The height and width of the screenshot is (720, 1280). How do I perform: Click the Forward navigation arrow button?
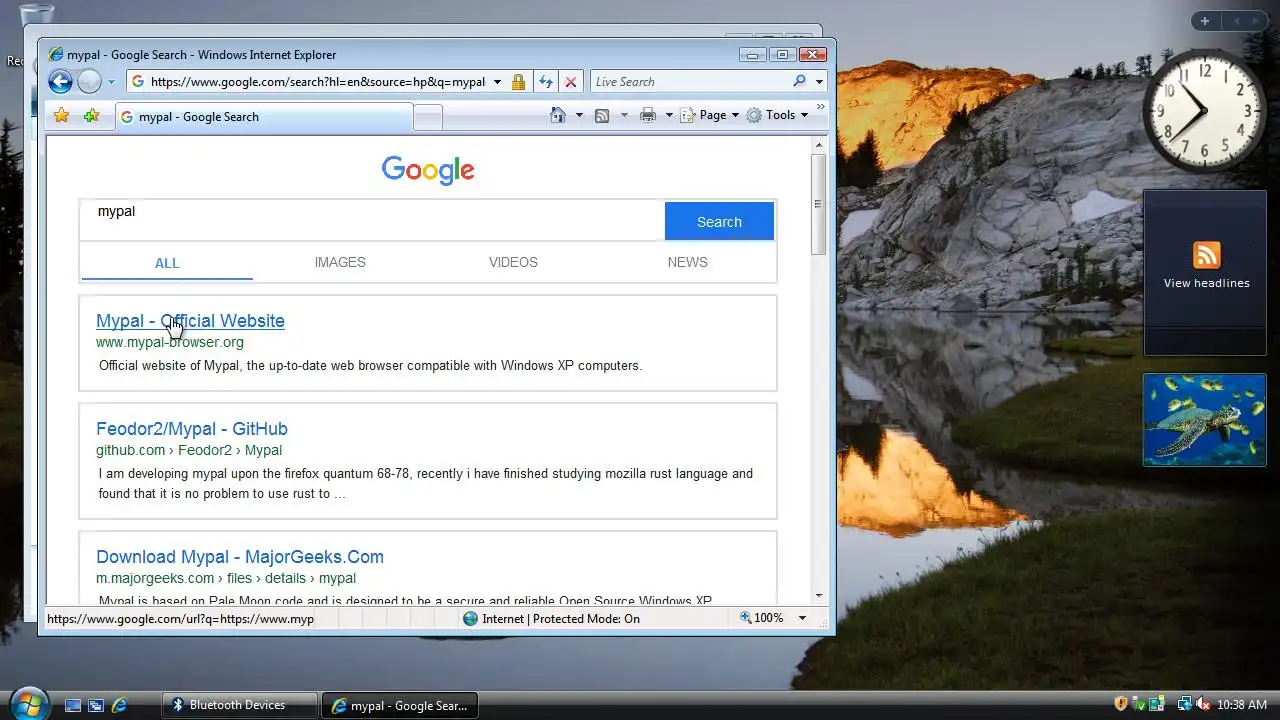[90, 82]
